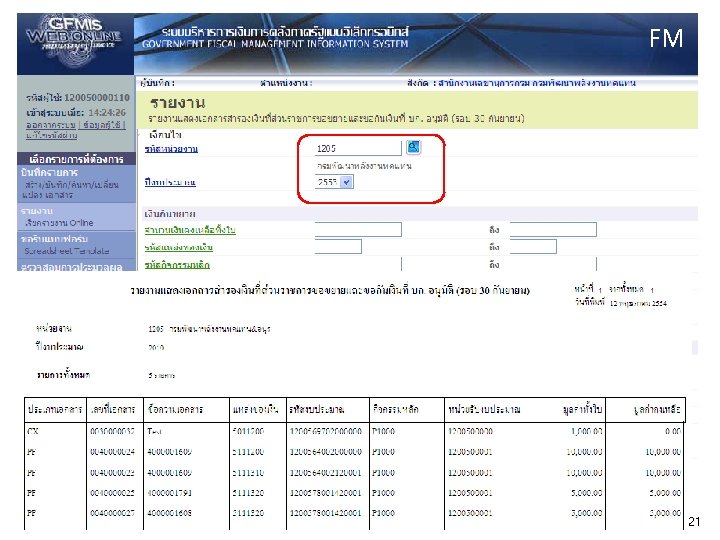Click document number 0040000025 cell
This screenshot has width=720, height=540.
coord(112,493)
